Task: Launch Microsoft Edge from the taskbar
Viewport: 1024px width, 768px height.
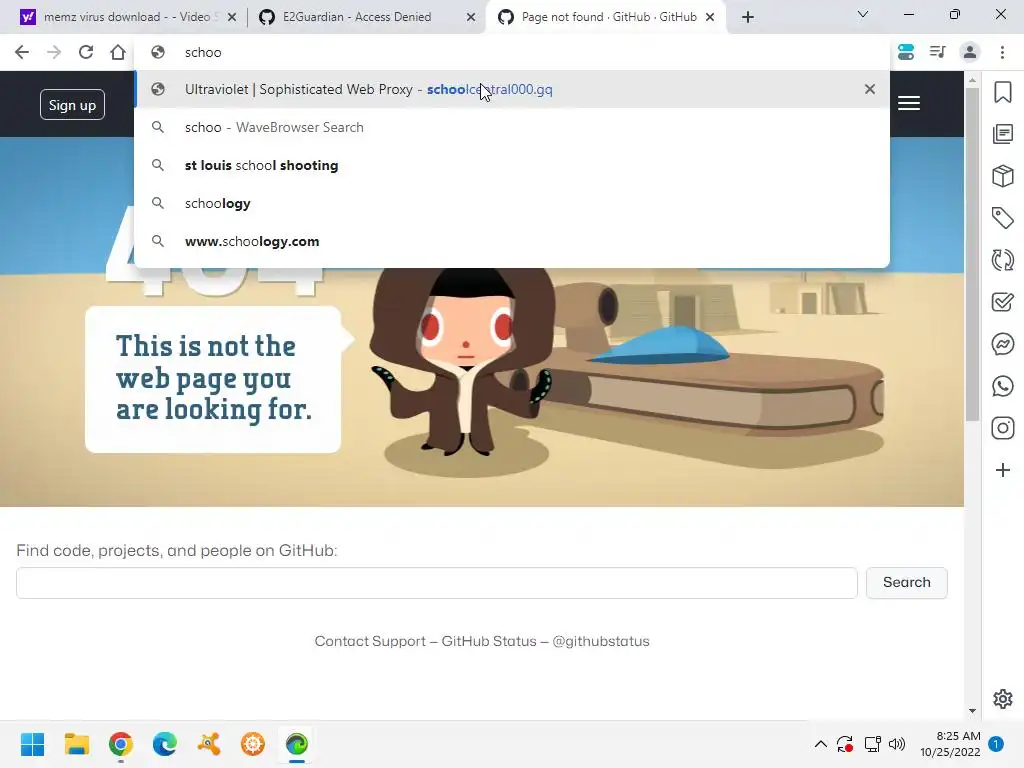Action: [x=165, y=744]
